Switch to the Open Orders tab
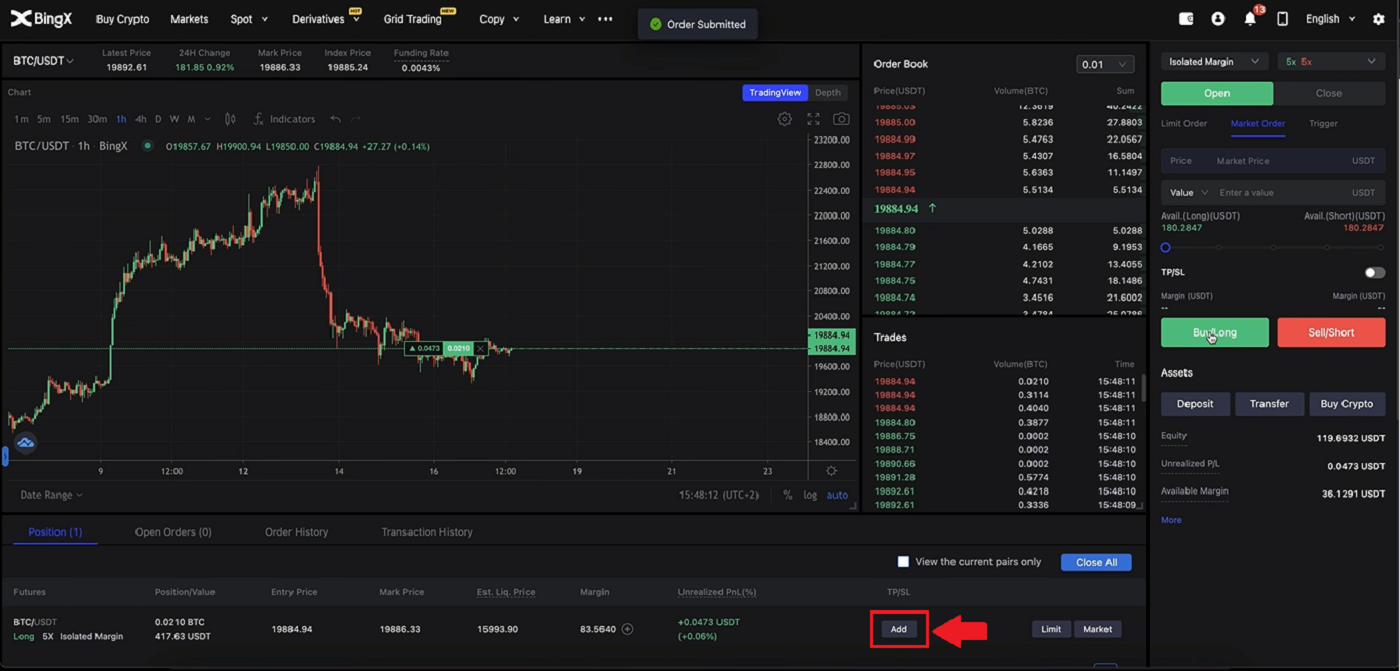The height and width of the screenshot is (671, 1400). pyautogui.click(x=172, y=531)
